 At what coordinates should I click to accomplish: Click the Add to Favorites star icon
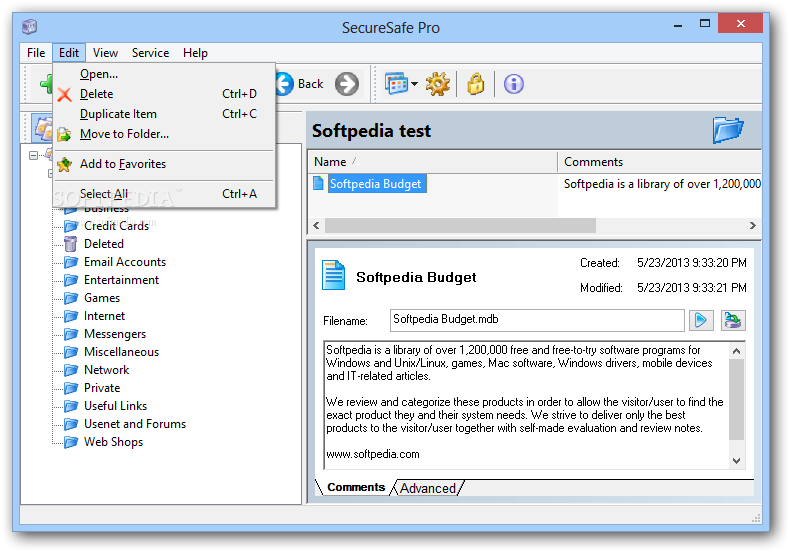[x=64, y=164]
